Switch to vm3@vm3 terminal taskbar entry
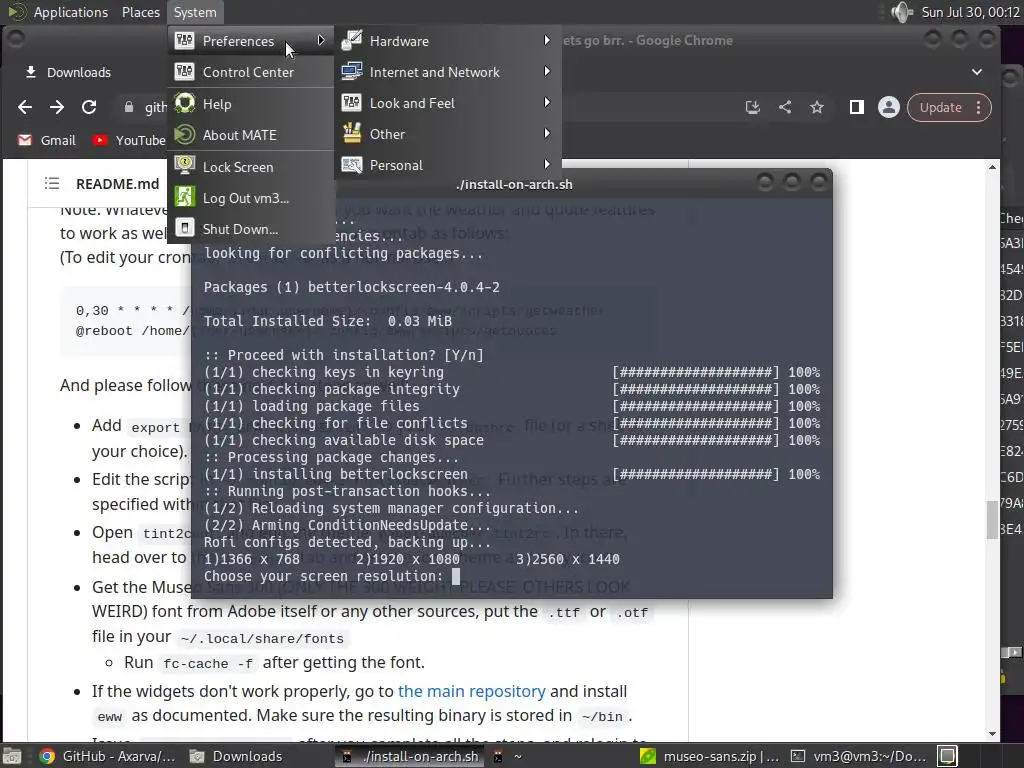 coord(859,756)
